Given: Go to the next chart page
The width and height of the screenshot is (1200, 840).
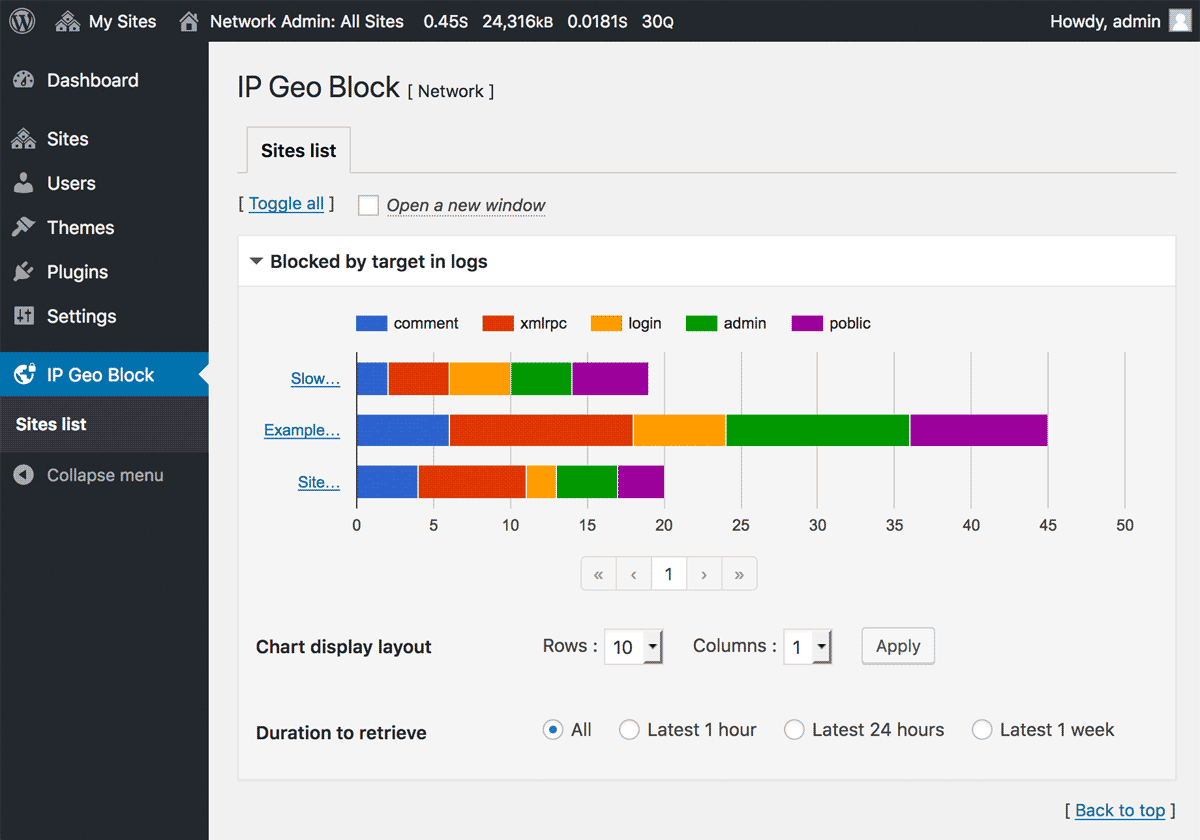Looking at the screenshot, I should pyautogui.click(x=704, y=574).
